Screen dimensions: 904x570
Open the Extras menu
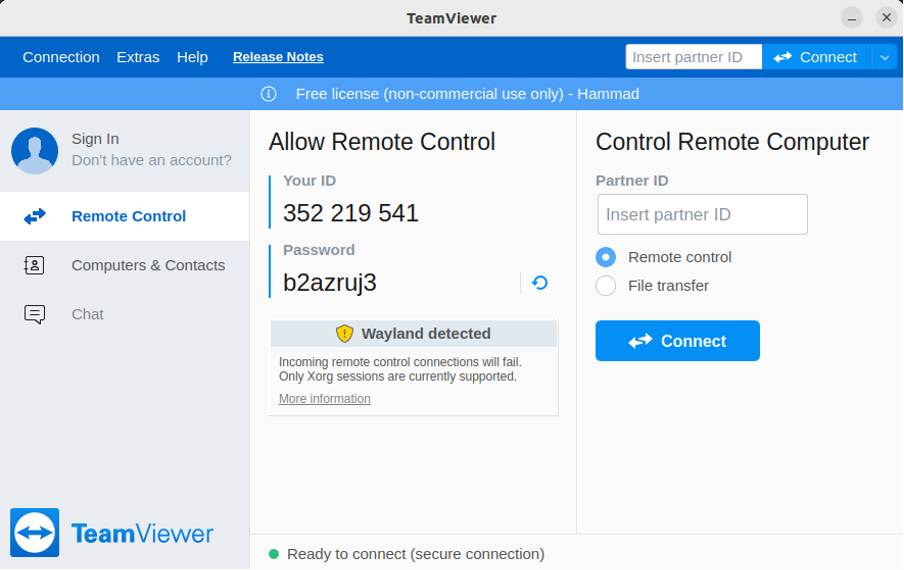[138, 57]
